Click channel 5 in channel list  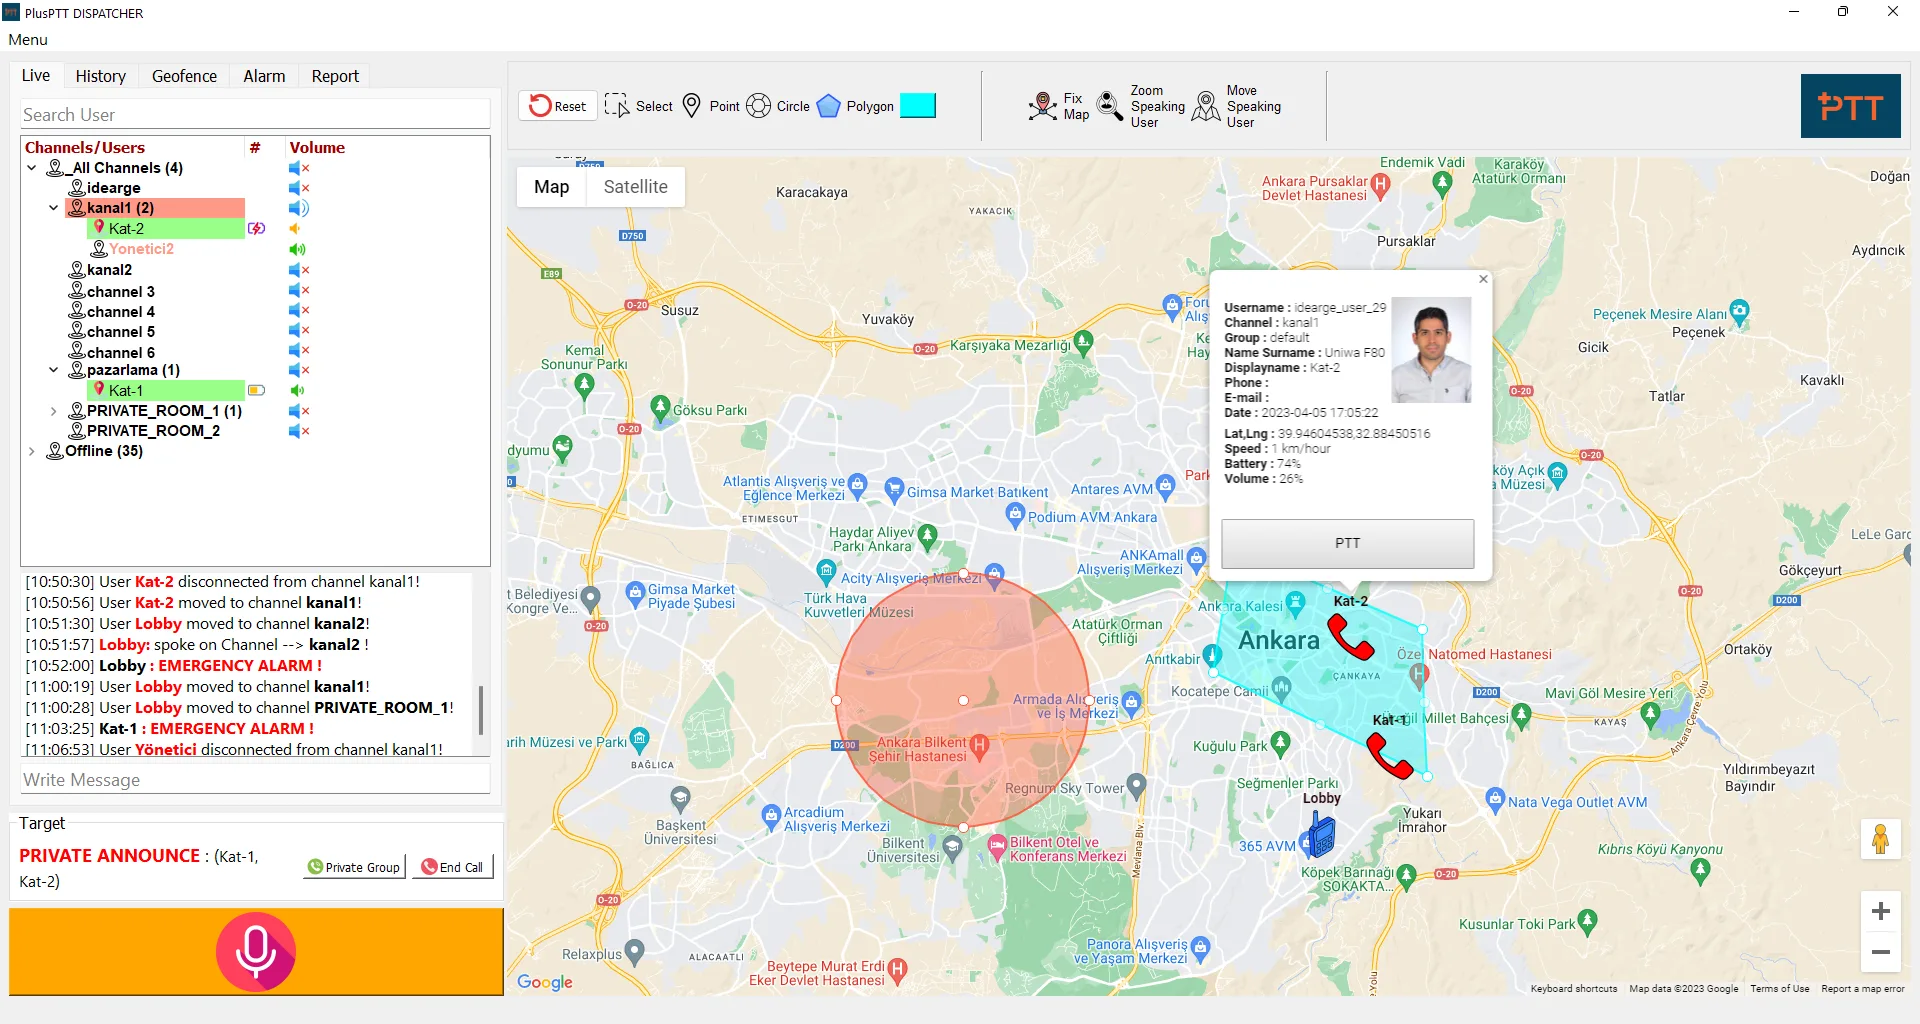pyautogui.click(x=112, y=332)
